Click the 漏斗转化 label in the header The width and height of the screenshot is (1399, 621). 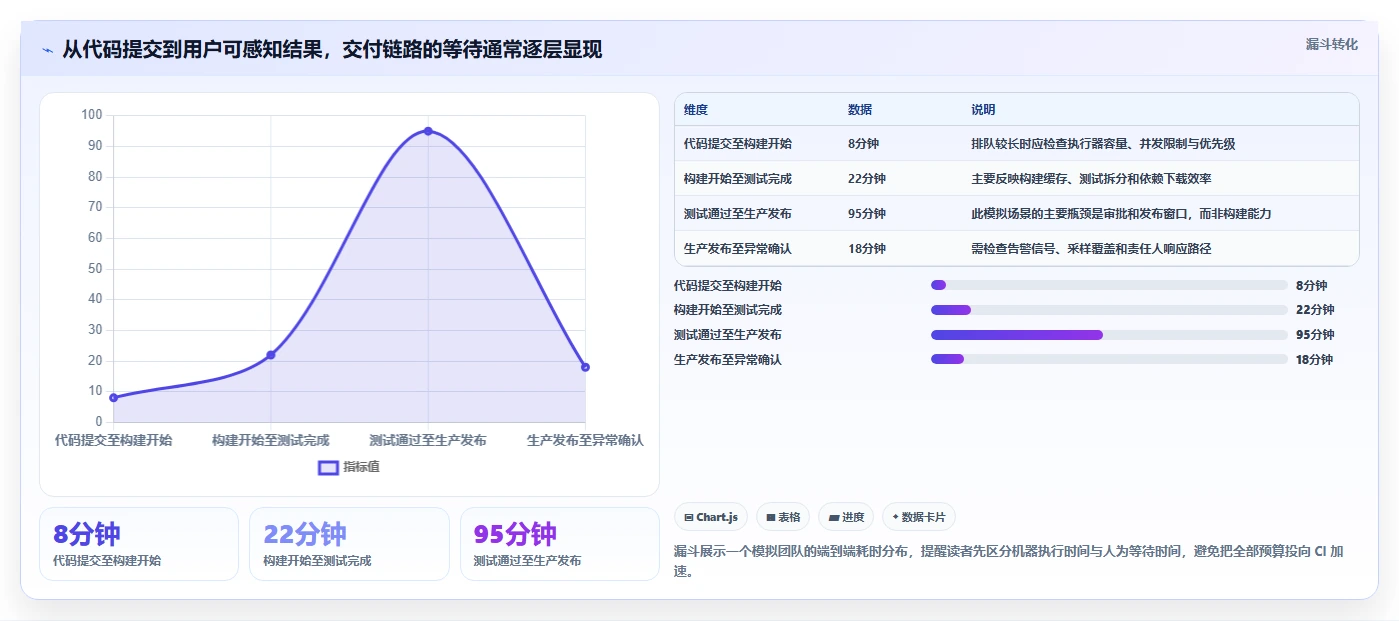click(x=1331, y=44)
